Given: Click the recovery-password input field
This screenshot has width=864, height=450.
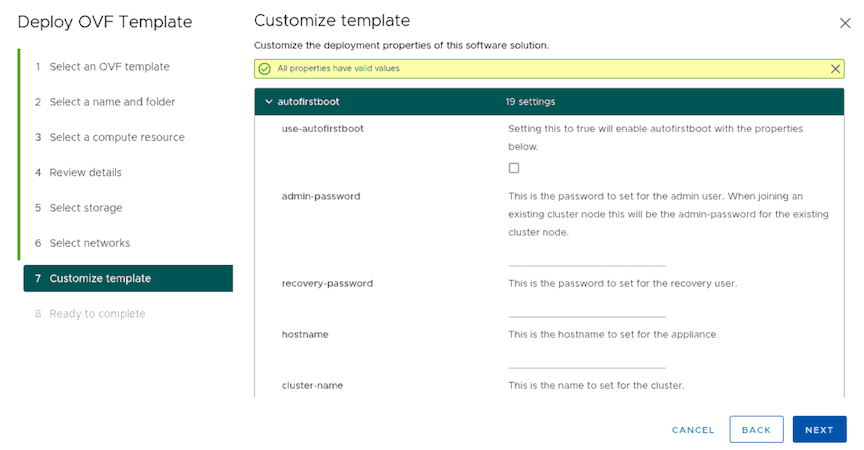Looking at the screenshot, I should click(x=587, y=309).
